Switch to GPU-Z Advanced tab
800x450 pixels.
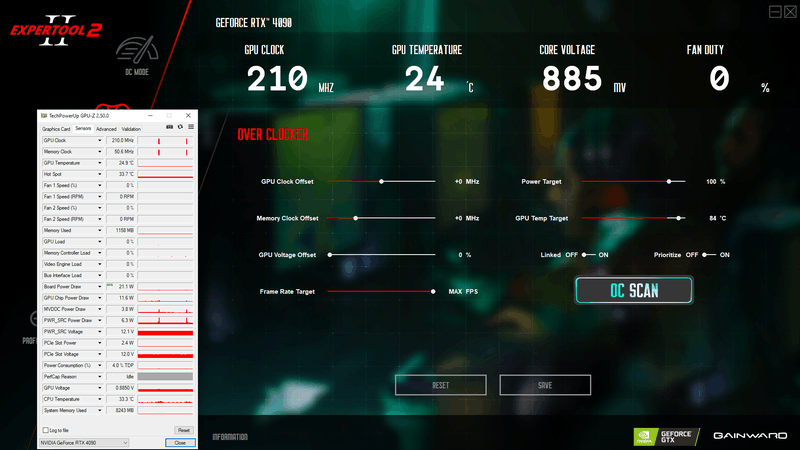click(x=106, y=129)
